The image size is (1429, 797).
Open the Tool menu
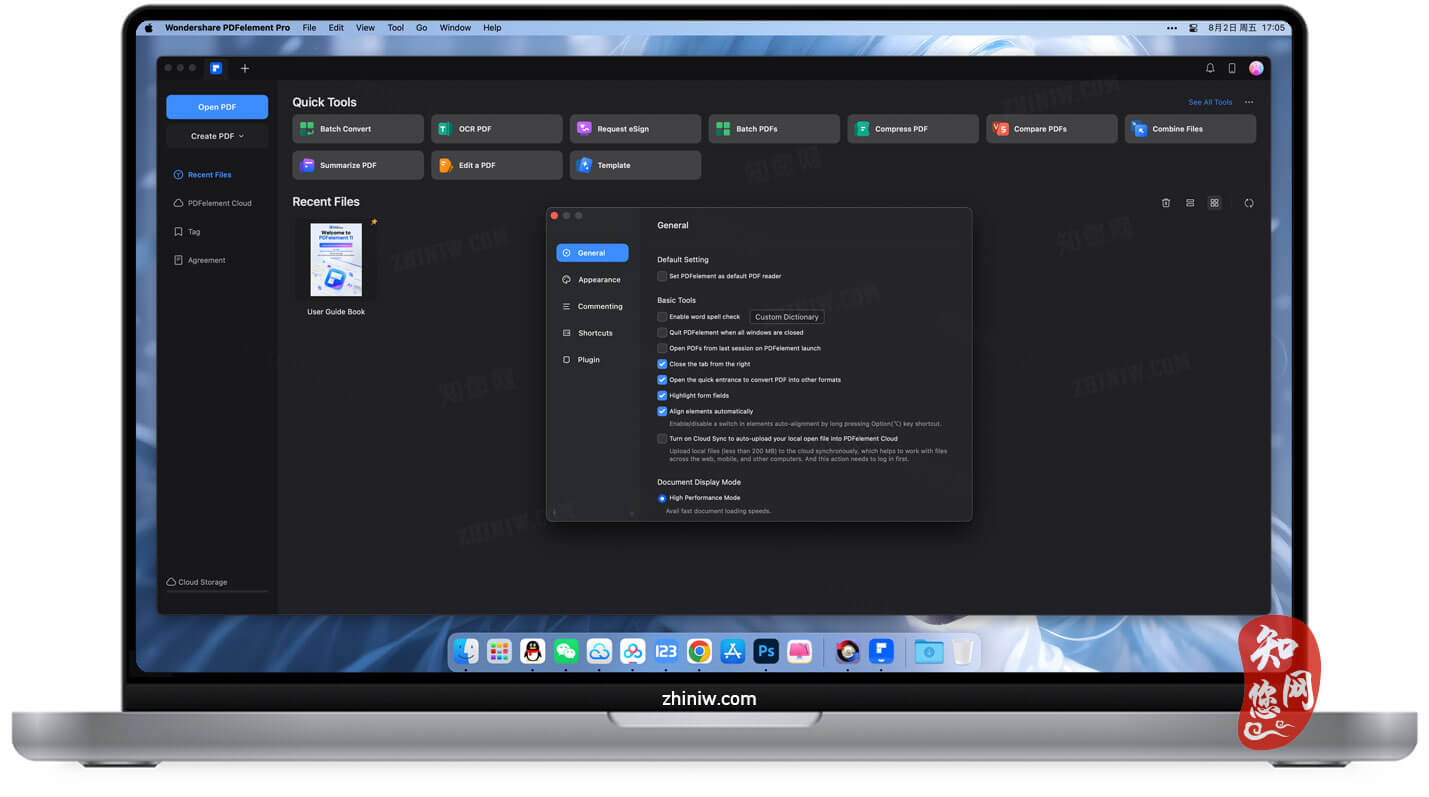point(396,28)
